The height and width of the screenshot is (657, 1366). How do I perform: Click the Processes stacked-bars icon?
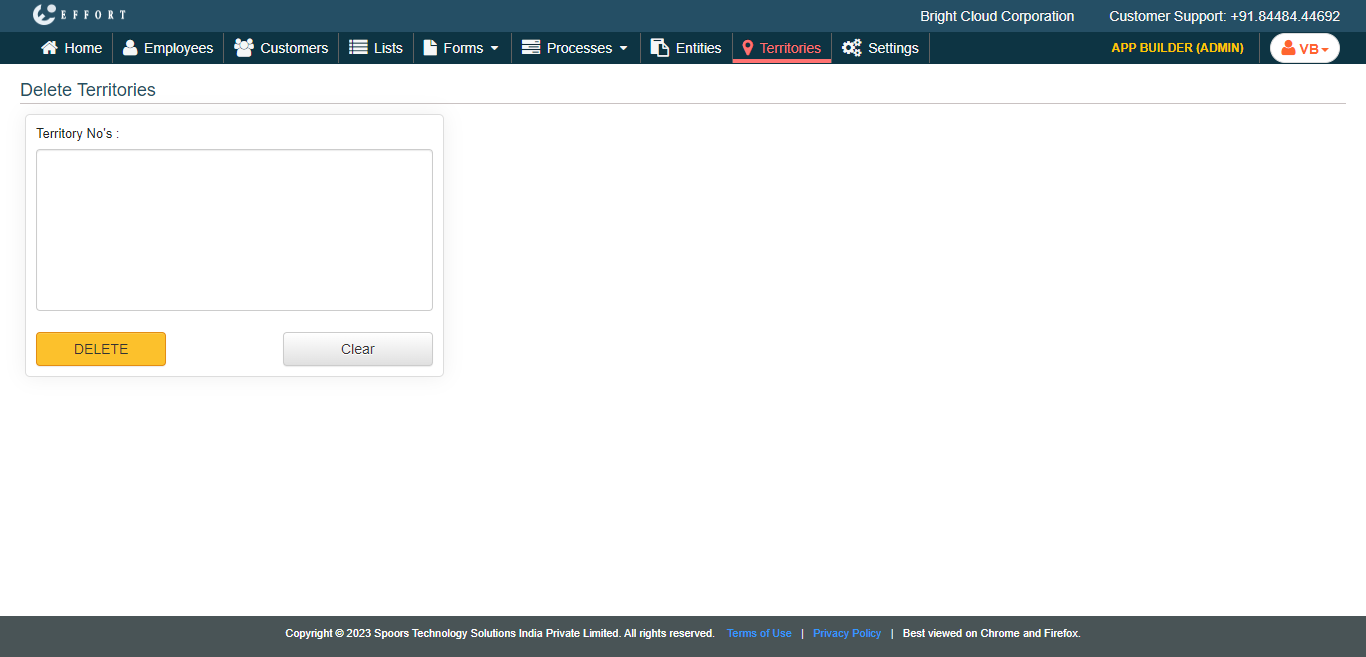[531, 48]
